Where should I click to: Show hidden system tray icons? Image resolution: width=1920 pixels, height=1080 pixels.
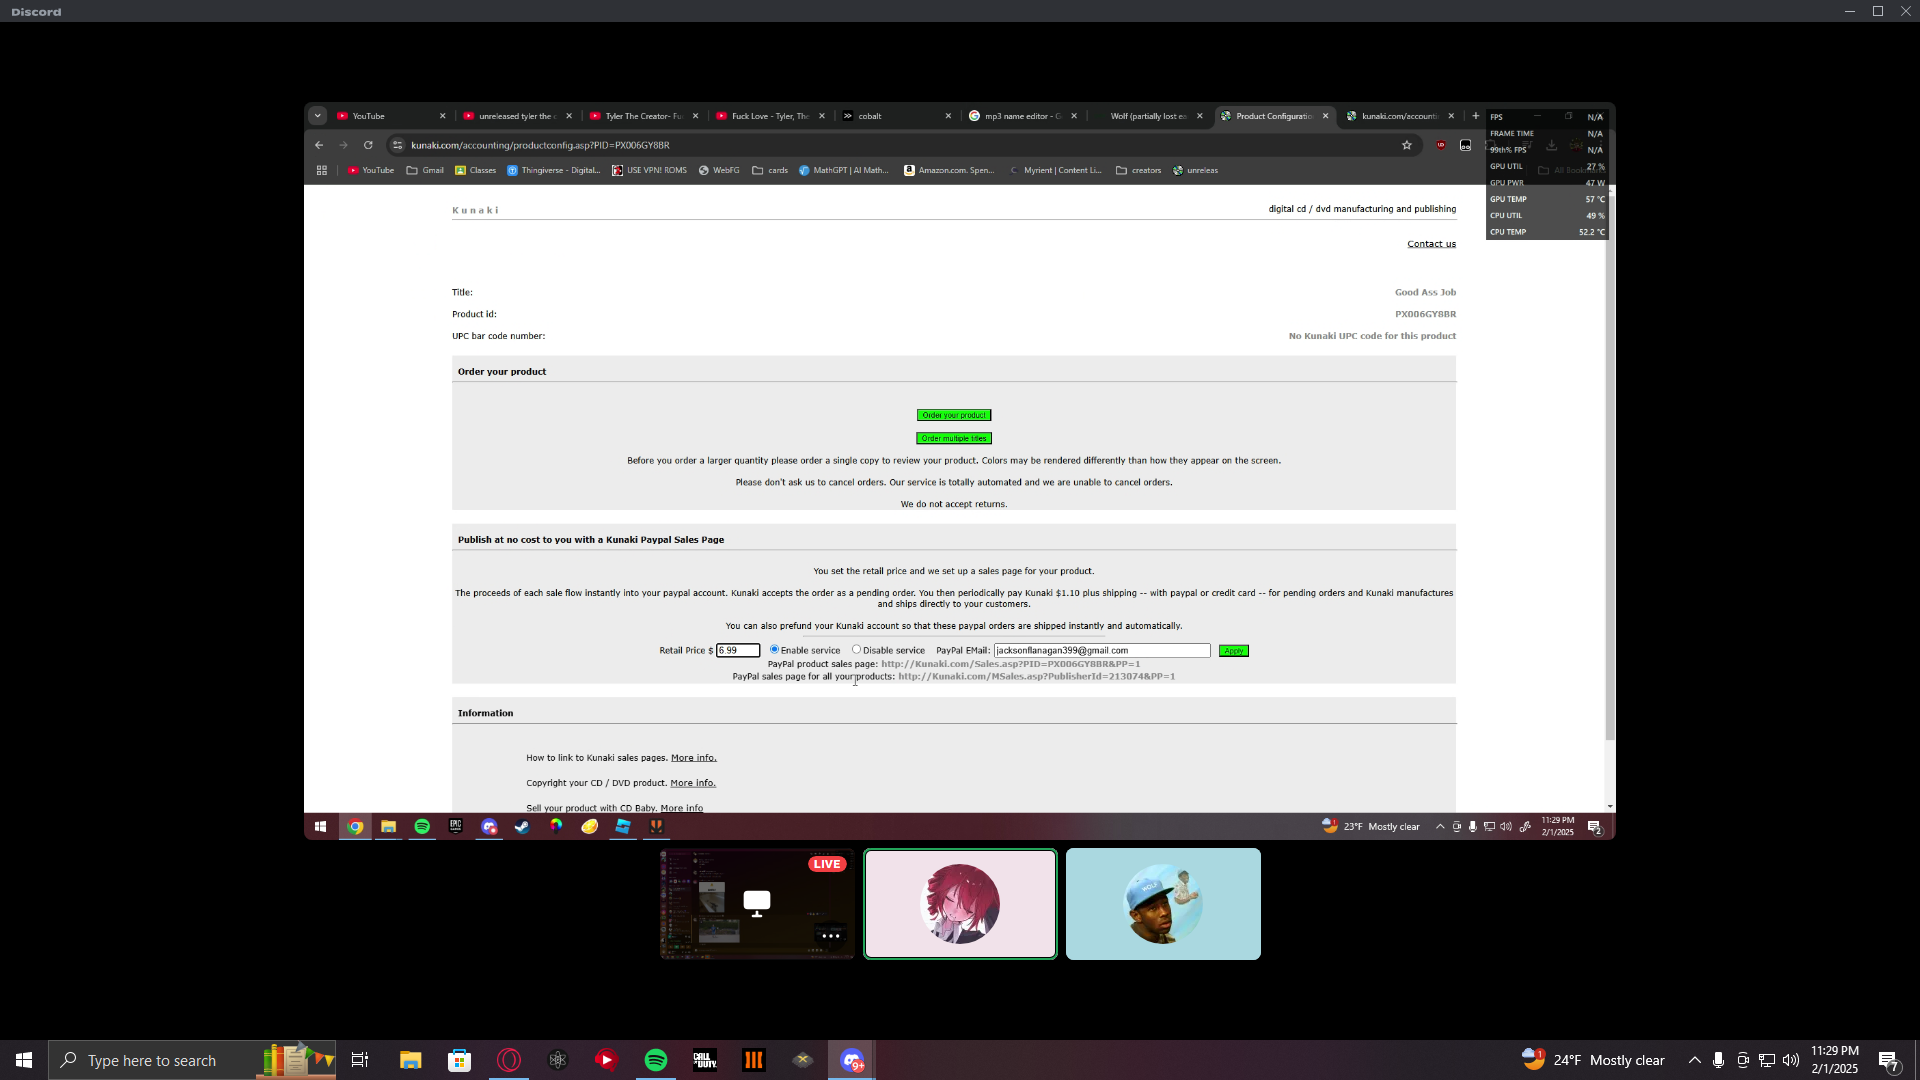[x=1694, y=1060]
